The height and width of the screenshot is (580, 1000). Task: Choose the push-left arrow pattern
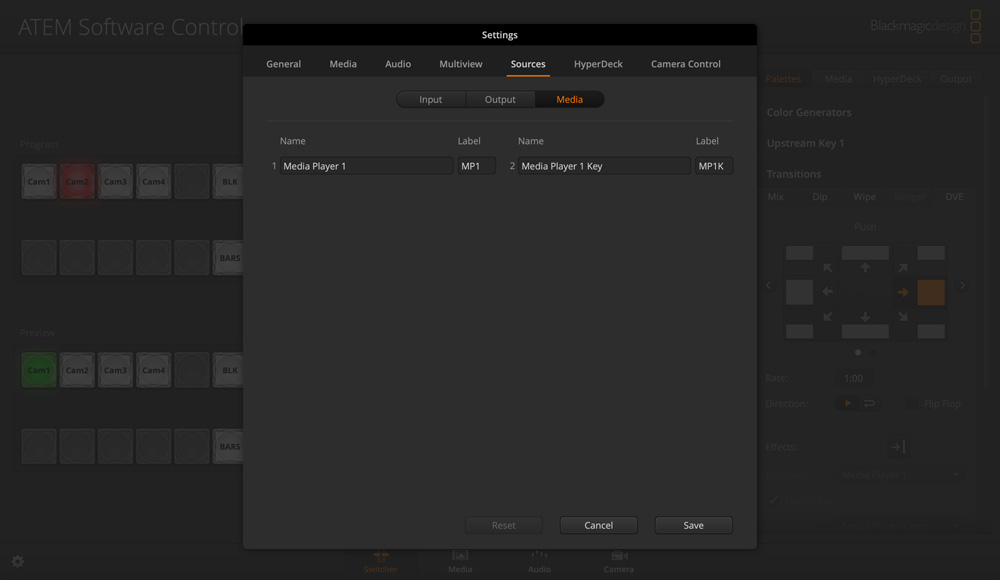tap(827, 292)
